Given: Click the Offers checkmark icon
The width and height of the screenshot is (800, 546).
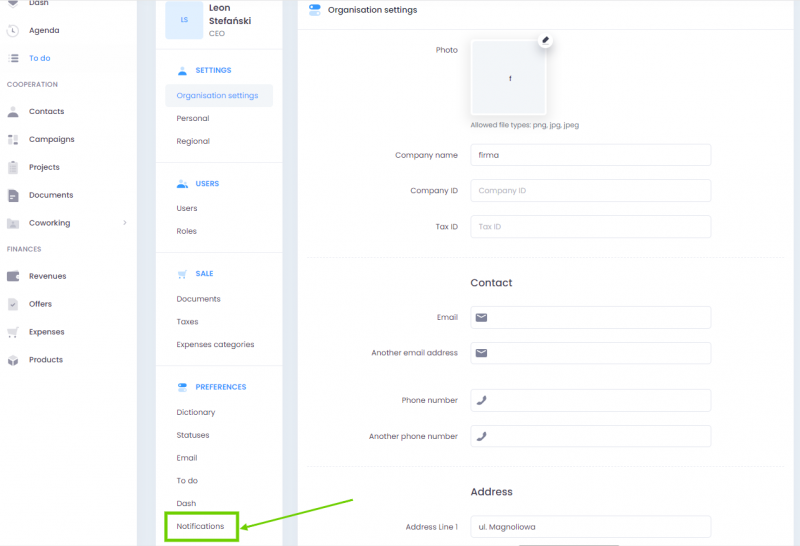Looking at the screenshot, I should click(13, 304).
